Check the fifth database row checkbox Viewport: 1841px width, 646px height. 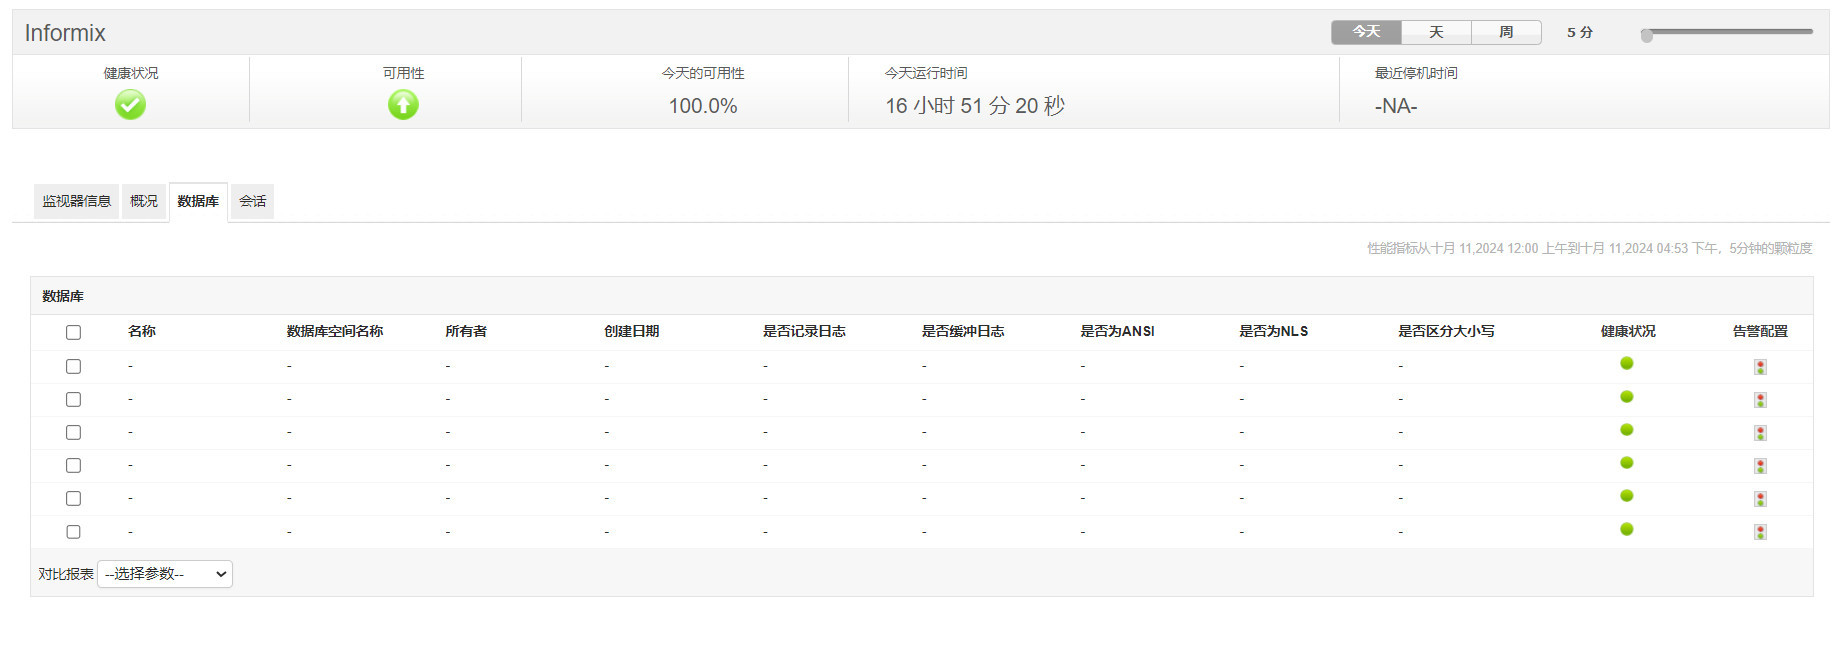coord(73,498)
